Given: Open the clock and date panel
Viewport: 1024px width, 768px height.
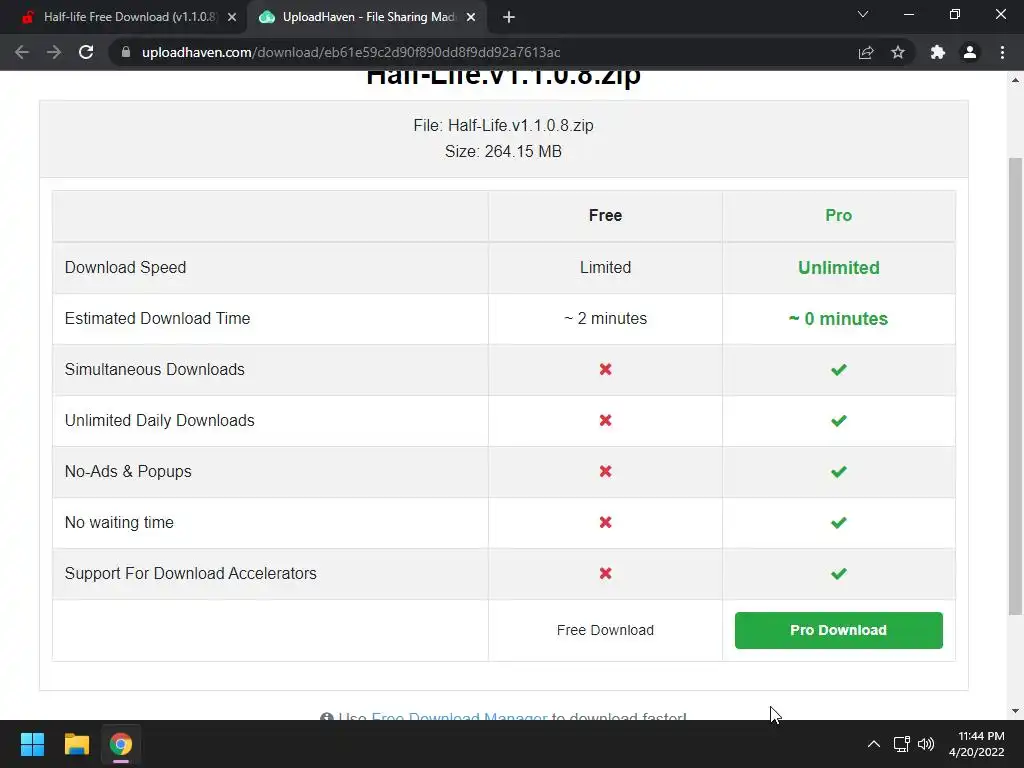Looking at the screenshot, I should (x=976, y=744).
